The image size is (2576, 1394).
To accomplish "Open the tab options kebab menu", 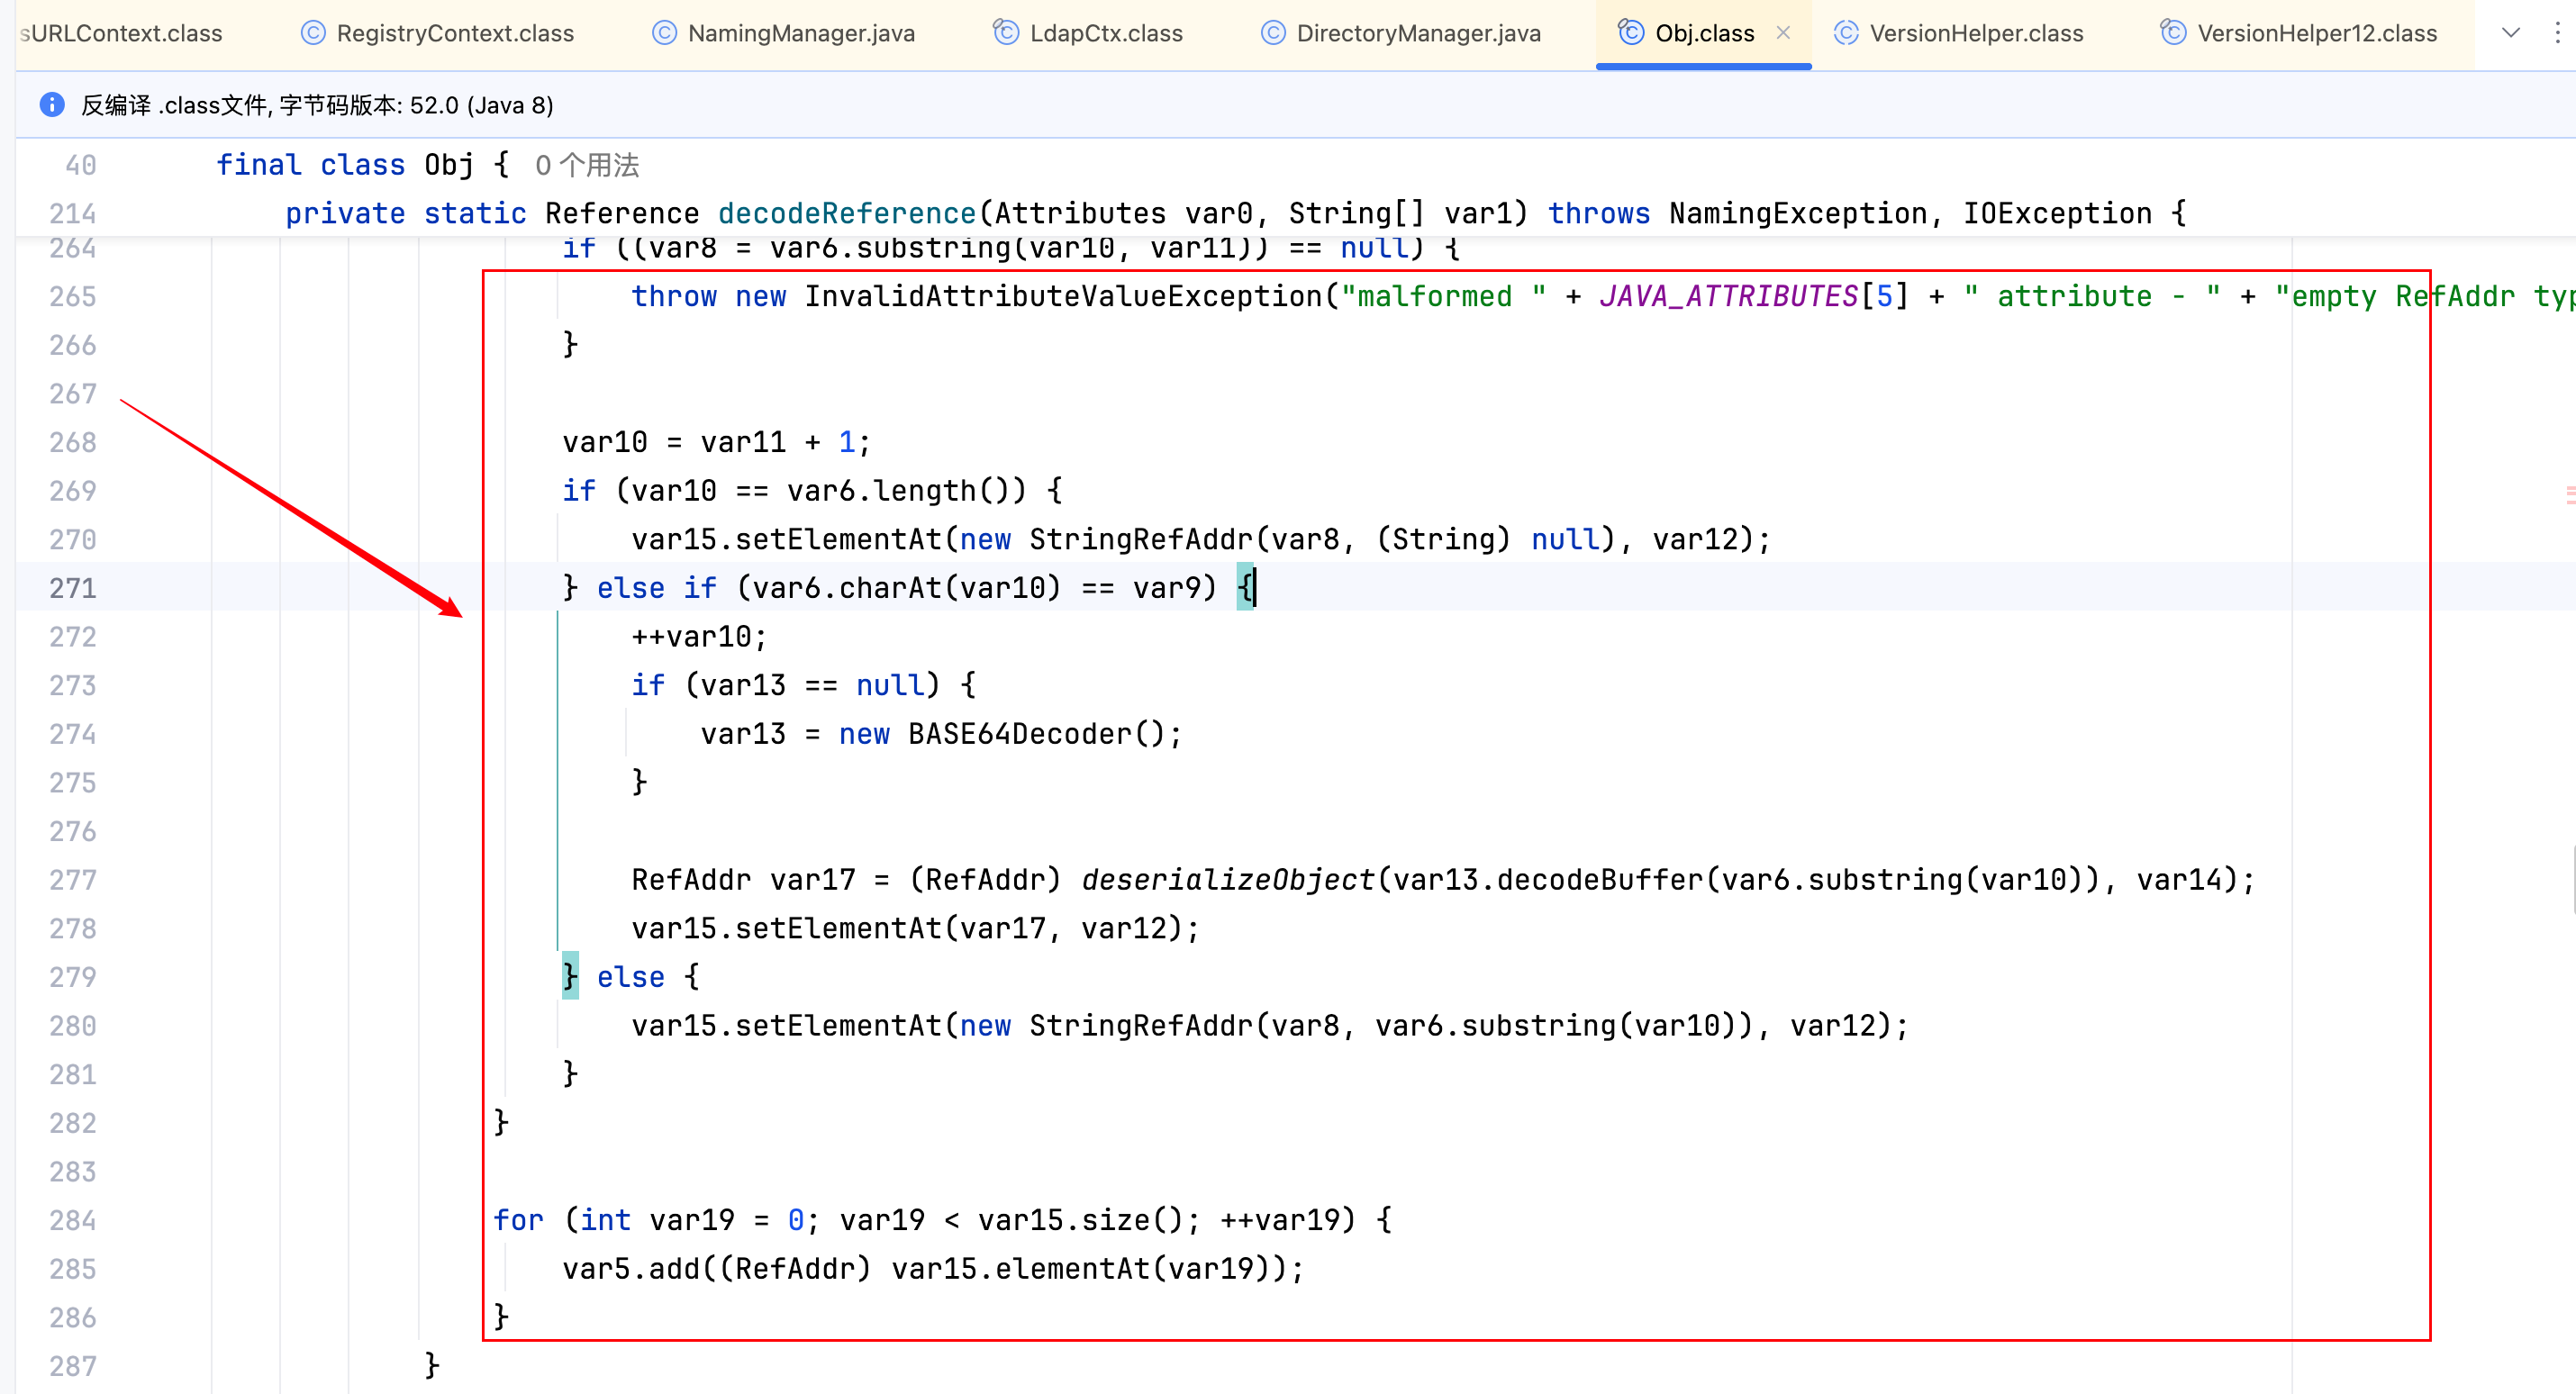I will [2557, 33].
